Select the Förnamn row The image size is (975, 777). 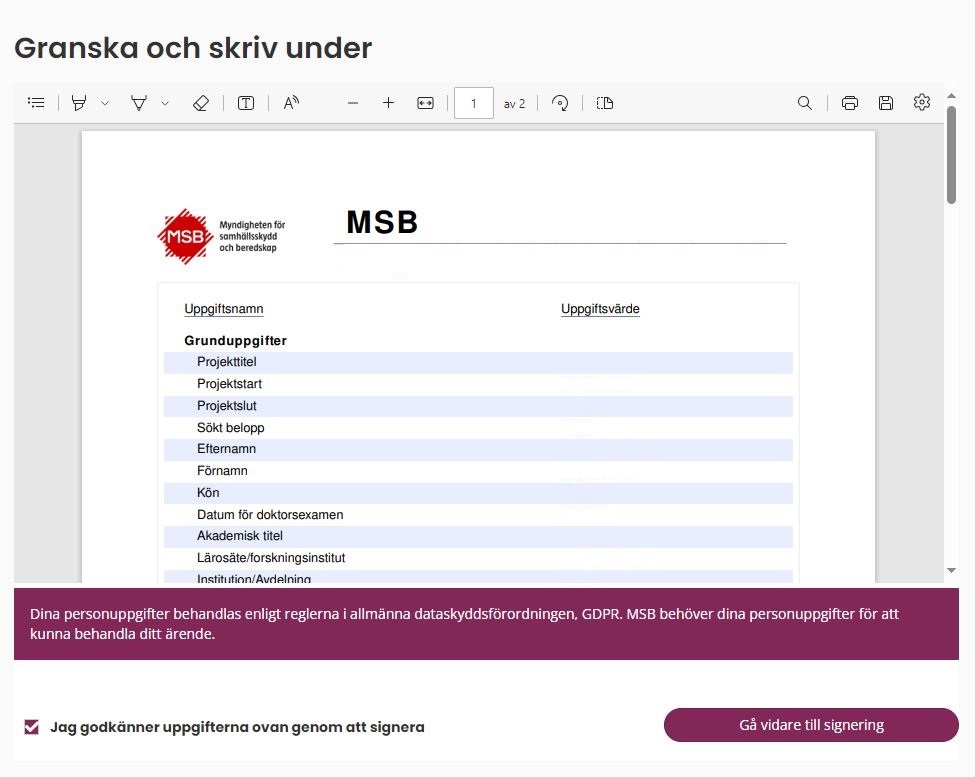(478, 471)
